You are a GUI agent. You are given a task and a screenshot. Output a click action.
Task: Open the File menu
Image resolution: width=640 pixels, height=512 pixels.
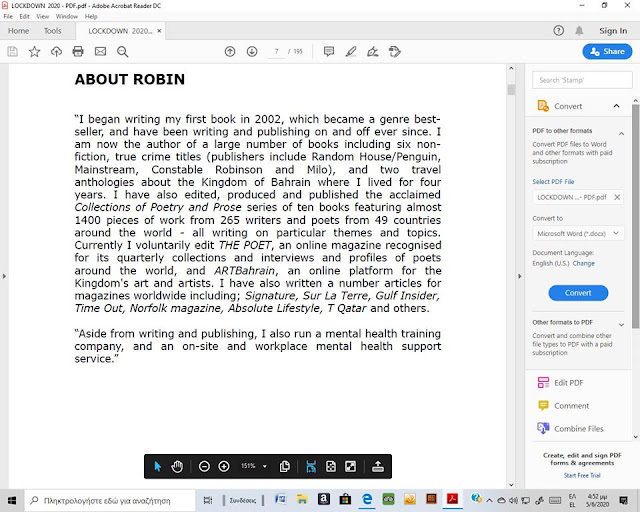[x=8, y=16]
